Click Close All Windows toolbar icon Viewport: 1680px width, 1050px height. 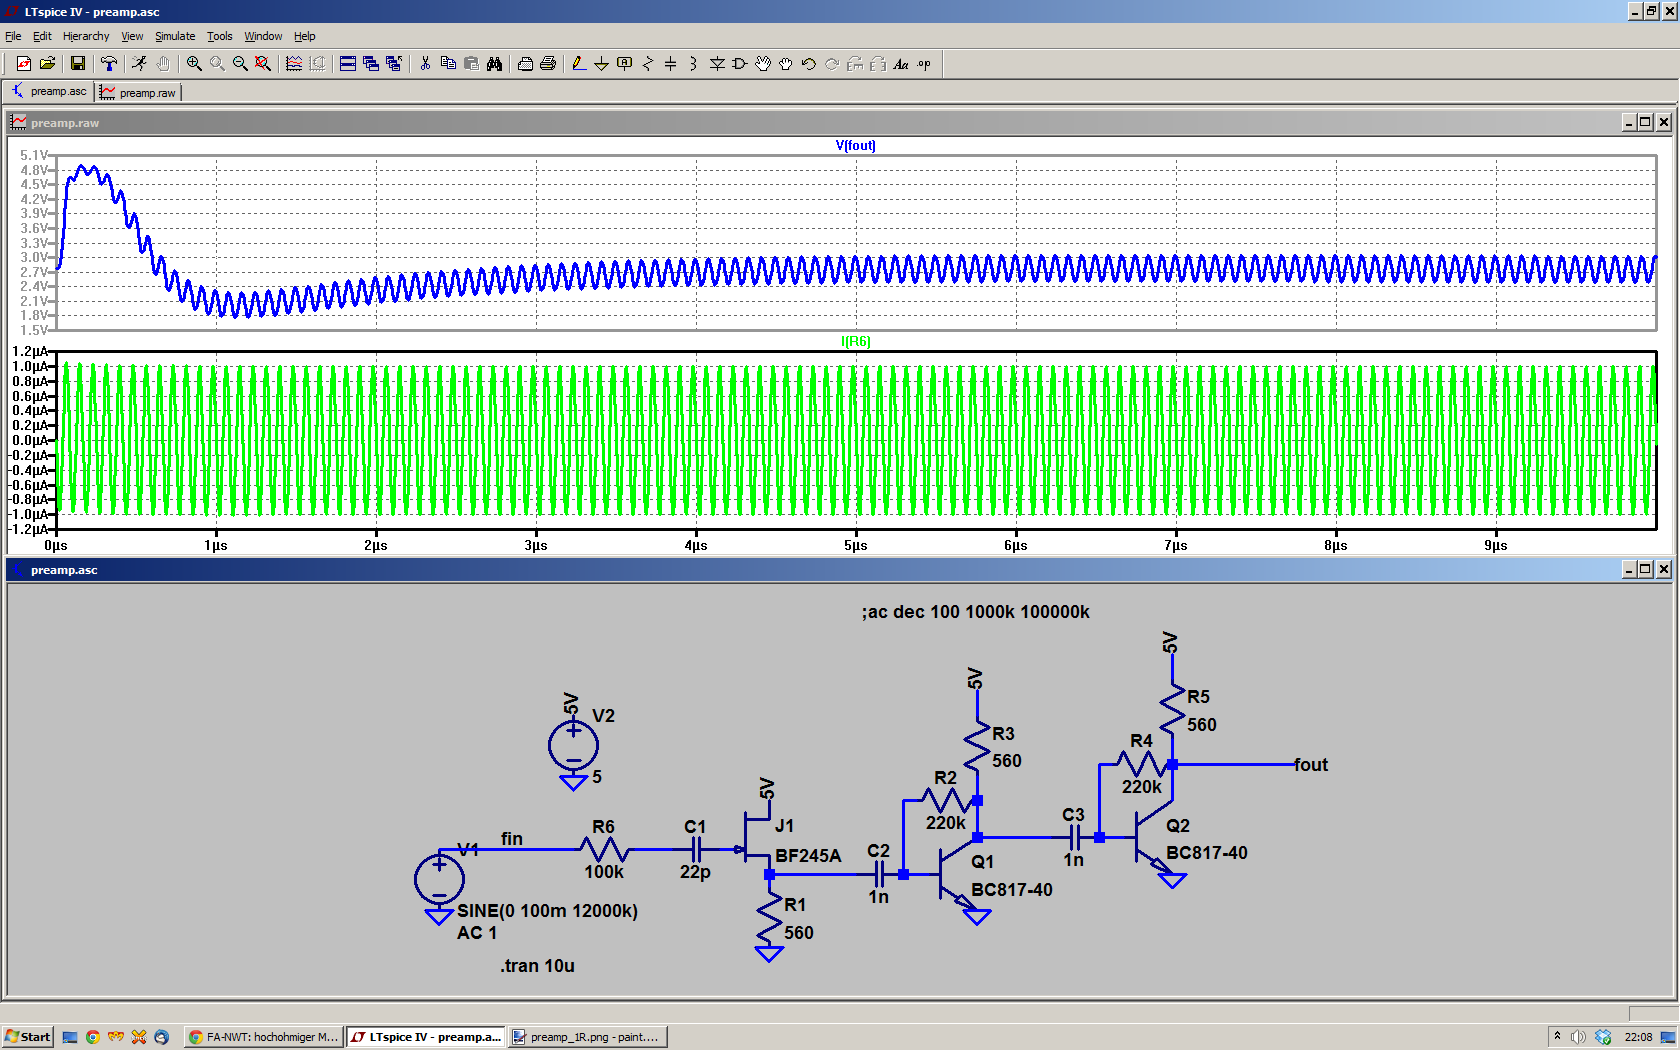coord(394,64)
